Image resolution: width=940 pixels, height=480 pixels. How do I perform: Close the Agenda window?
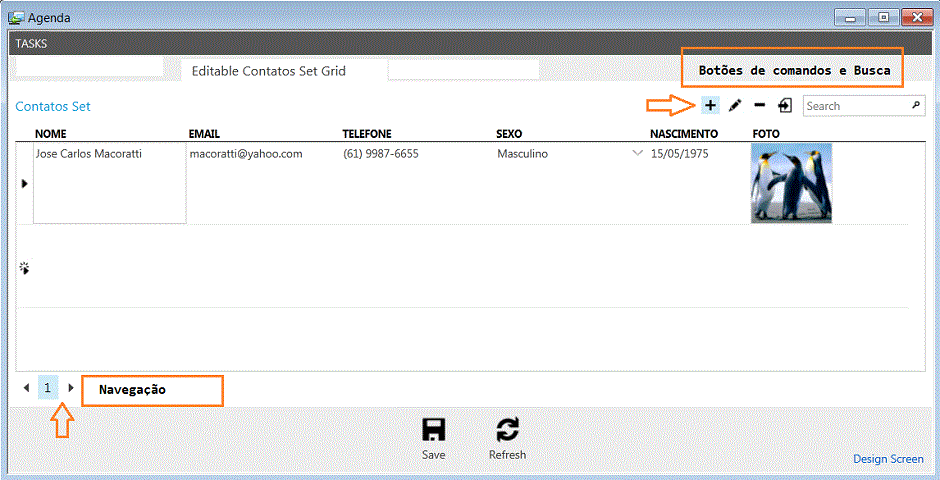[x=916, y=17]
